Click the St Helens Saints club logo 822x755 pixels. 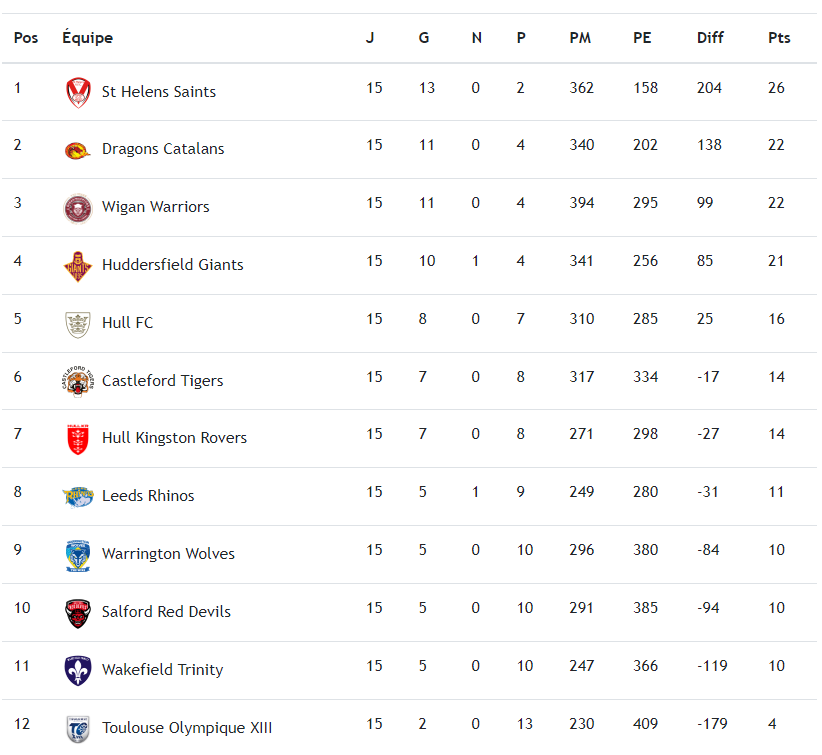(x=77, y=92)
